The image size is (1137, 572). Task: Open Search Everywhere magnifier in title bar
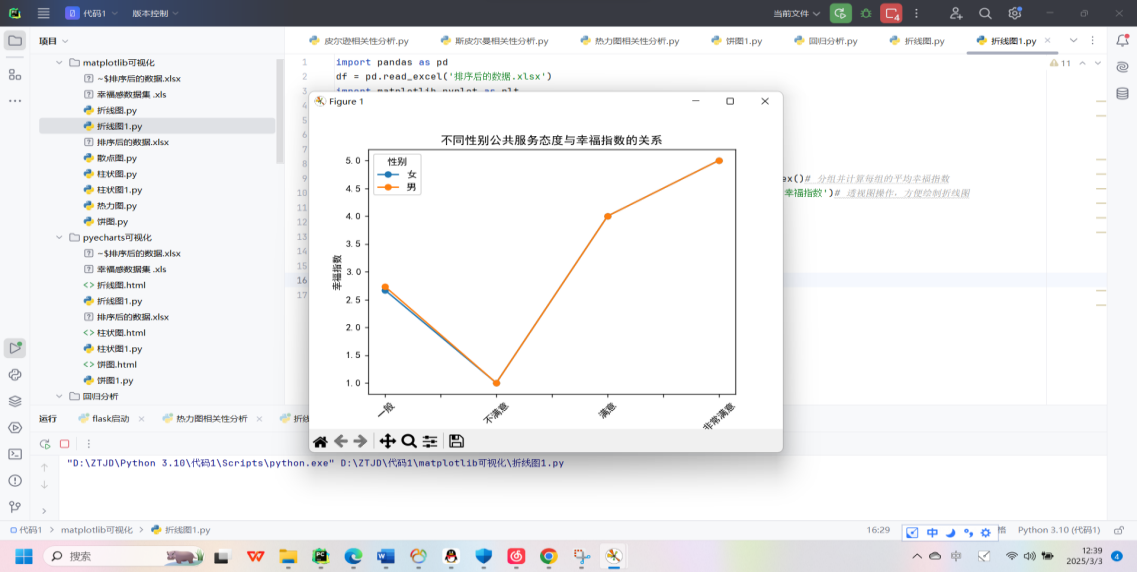(985, 13)
